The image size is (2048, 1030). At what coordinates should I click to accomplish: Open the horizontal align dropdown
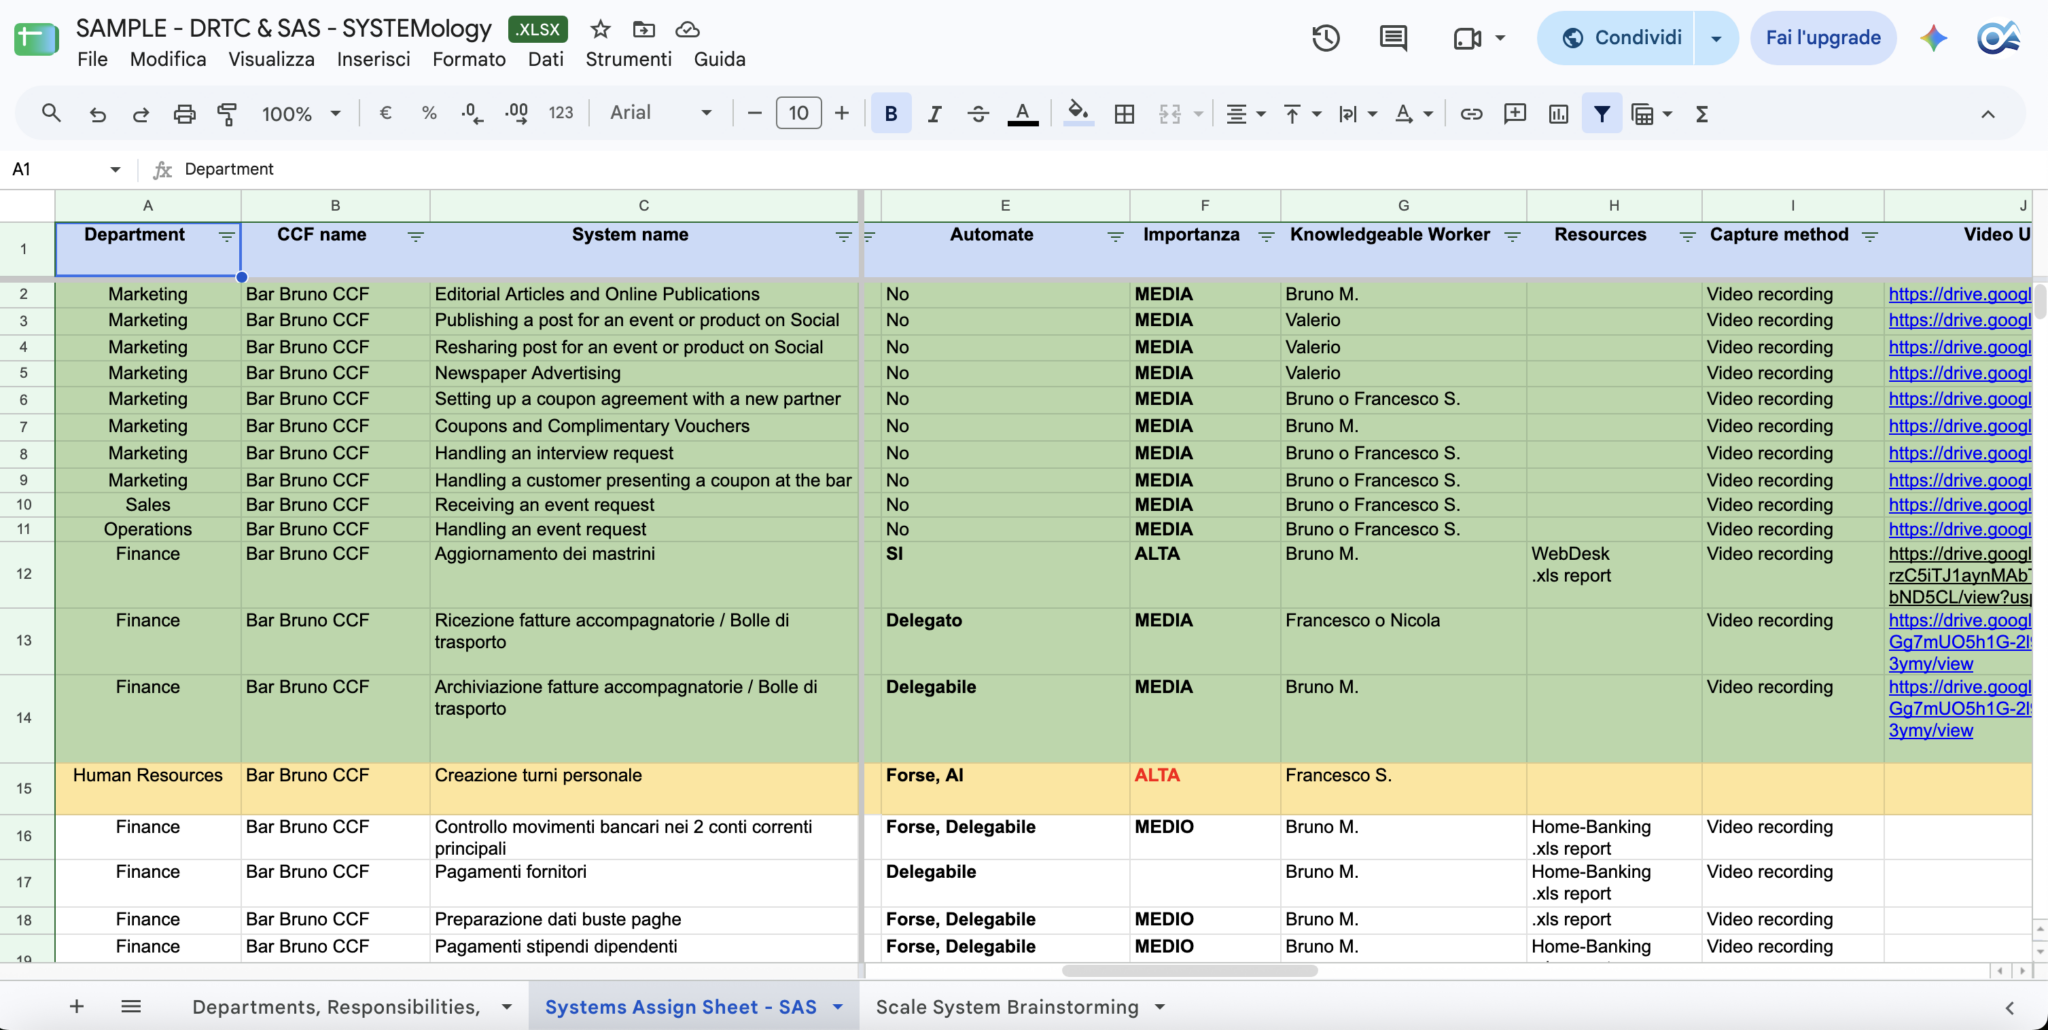1246,114
